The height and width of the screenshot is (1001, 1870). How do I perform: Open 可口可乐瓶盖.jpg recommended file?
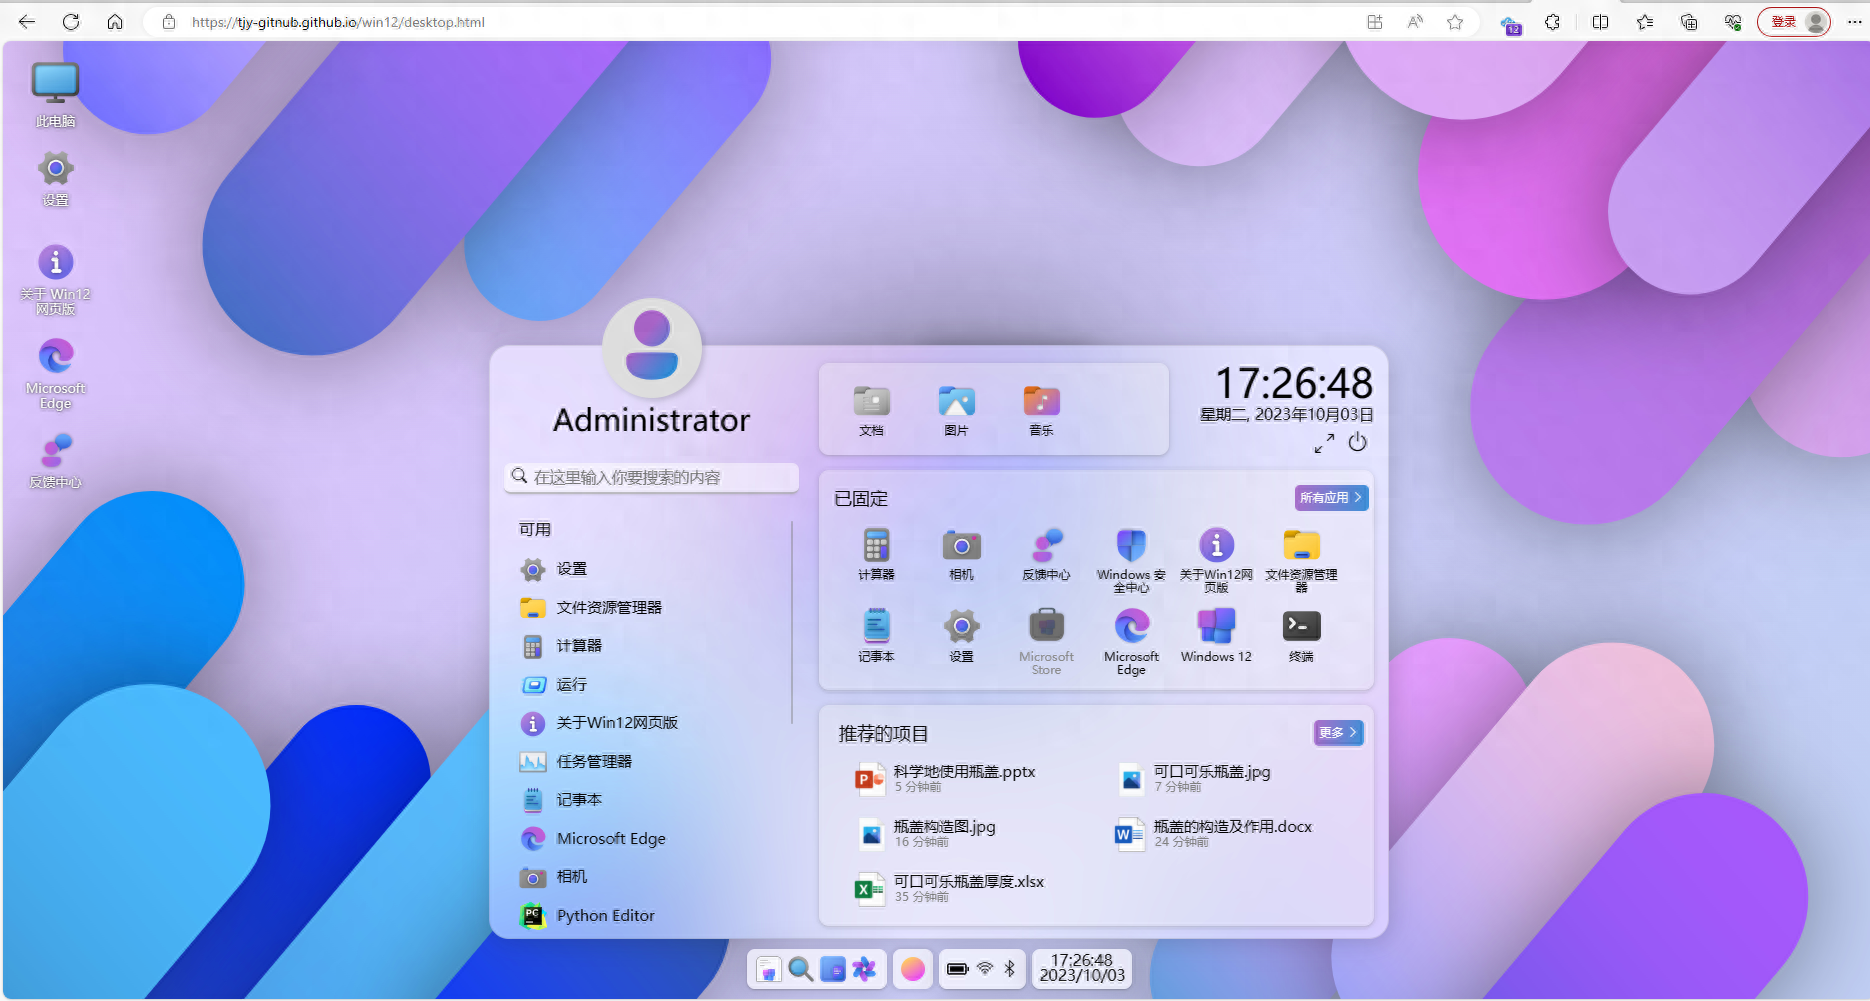click(1195, 778)
